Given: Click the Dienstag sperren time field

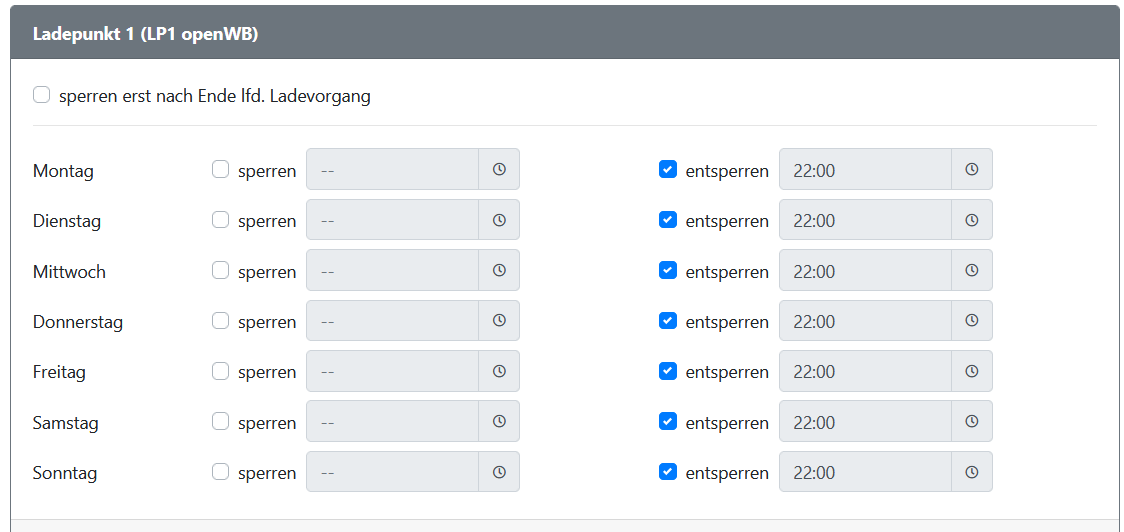Looking at the screenshot, I should (x=392, y=220).
